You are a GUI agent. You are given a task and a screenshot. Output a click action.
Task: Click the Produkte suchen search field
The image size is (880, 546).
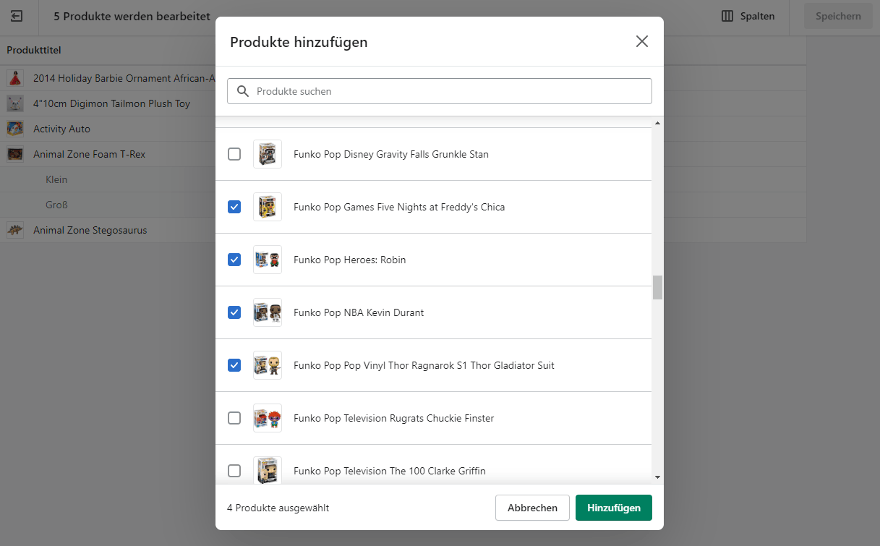(x=439, y=91)
